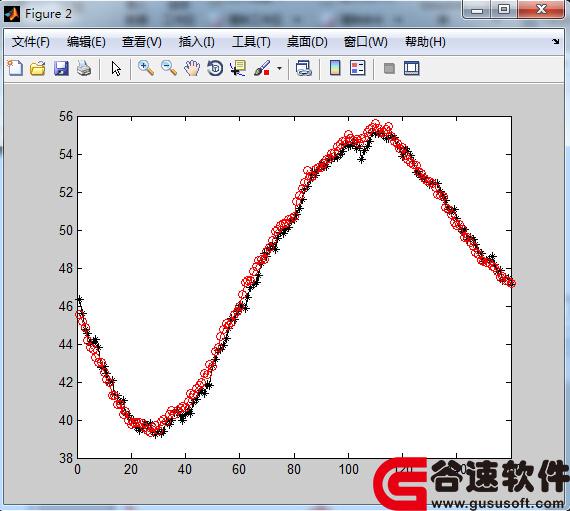Open a file with the folder icon
This screenshot has height=511, width=570.
pyautogui.click(x=37, y=68)
